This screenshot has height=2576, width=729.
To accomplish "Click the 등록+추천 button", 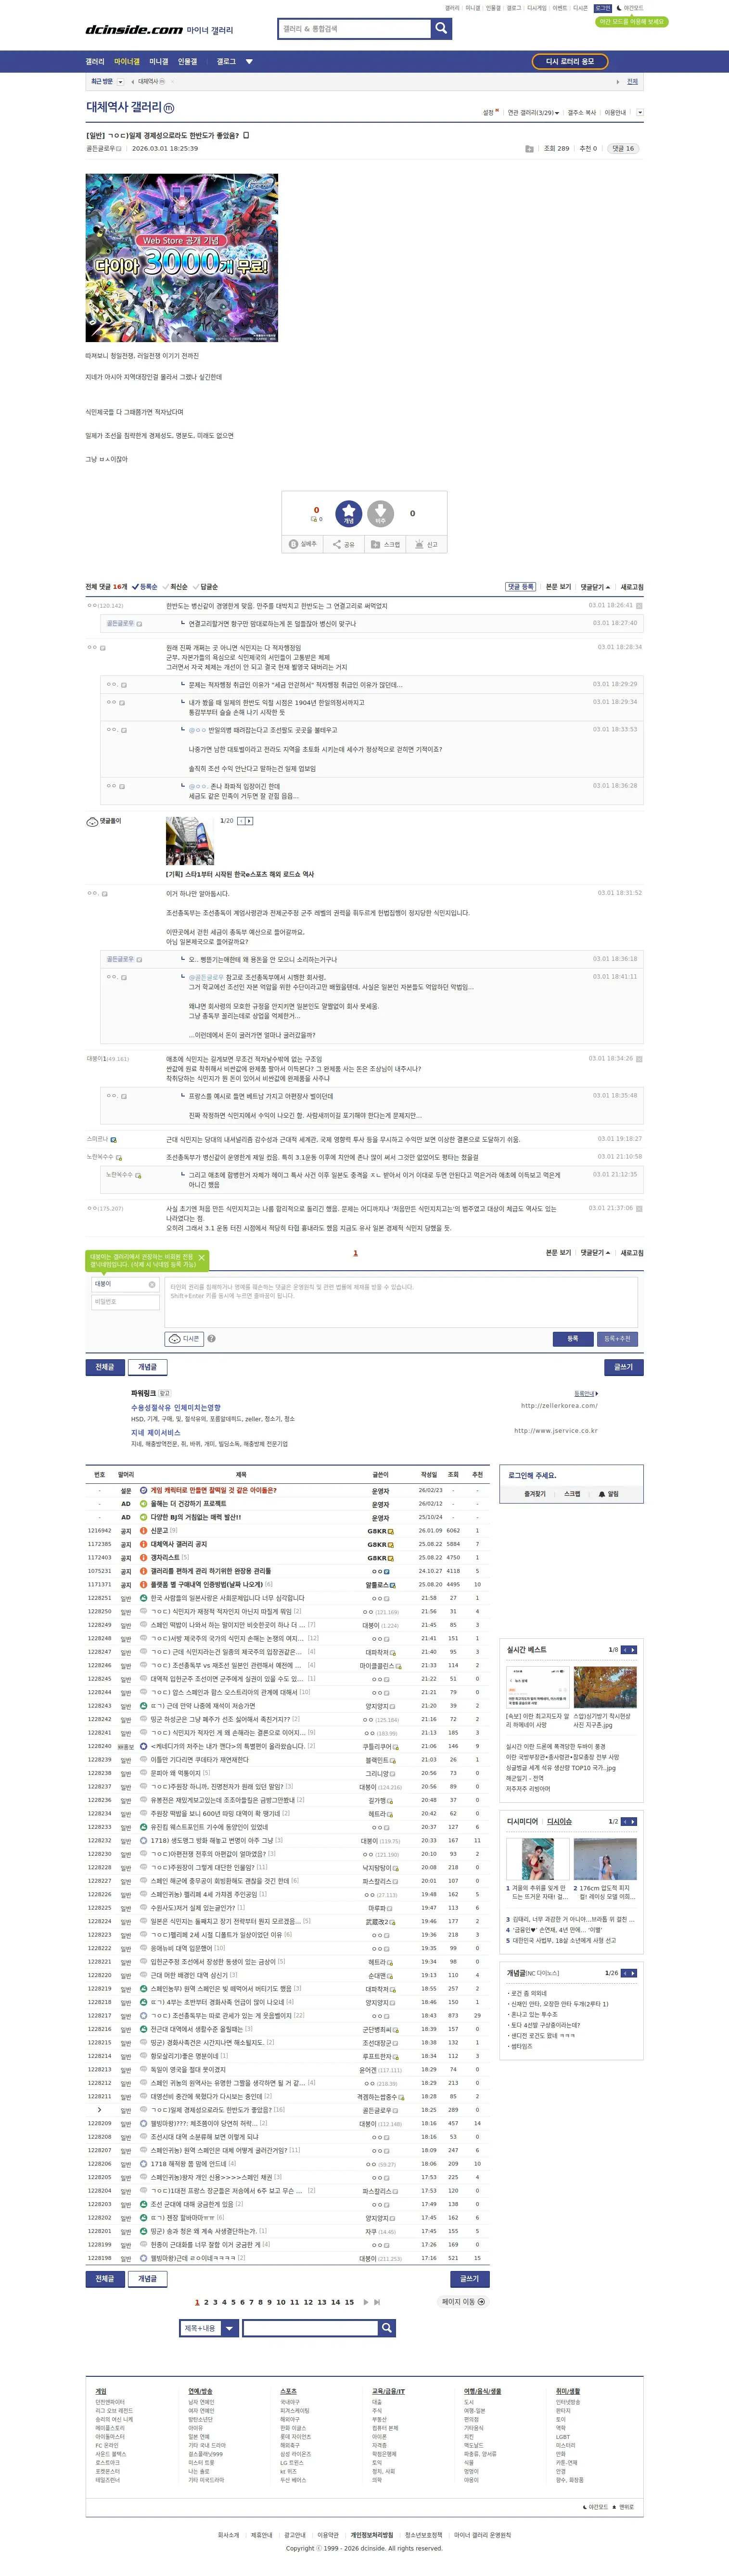I will coord(618,1338).
